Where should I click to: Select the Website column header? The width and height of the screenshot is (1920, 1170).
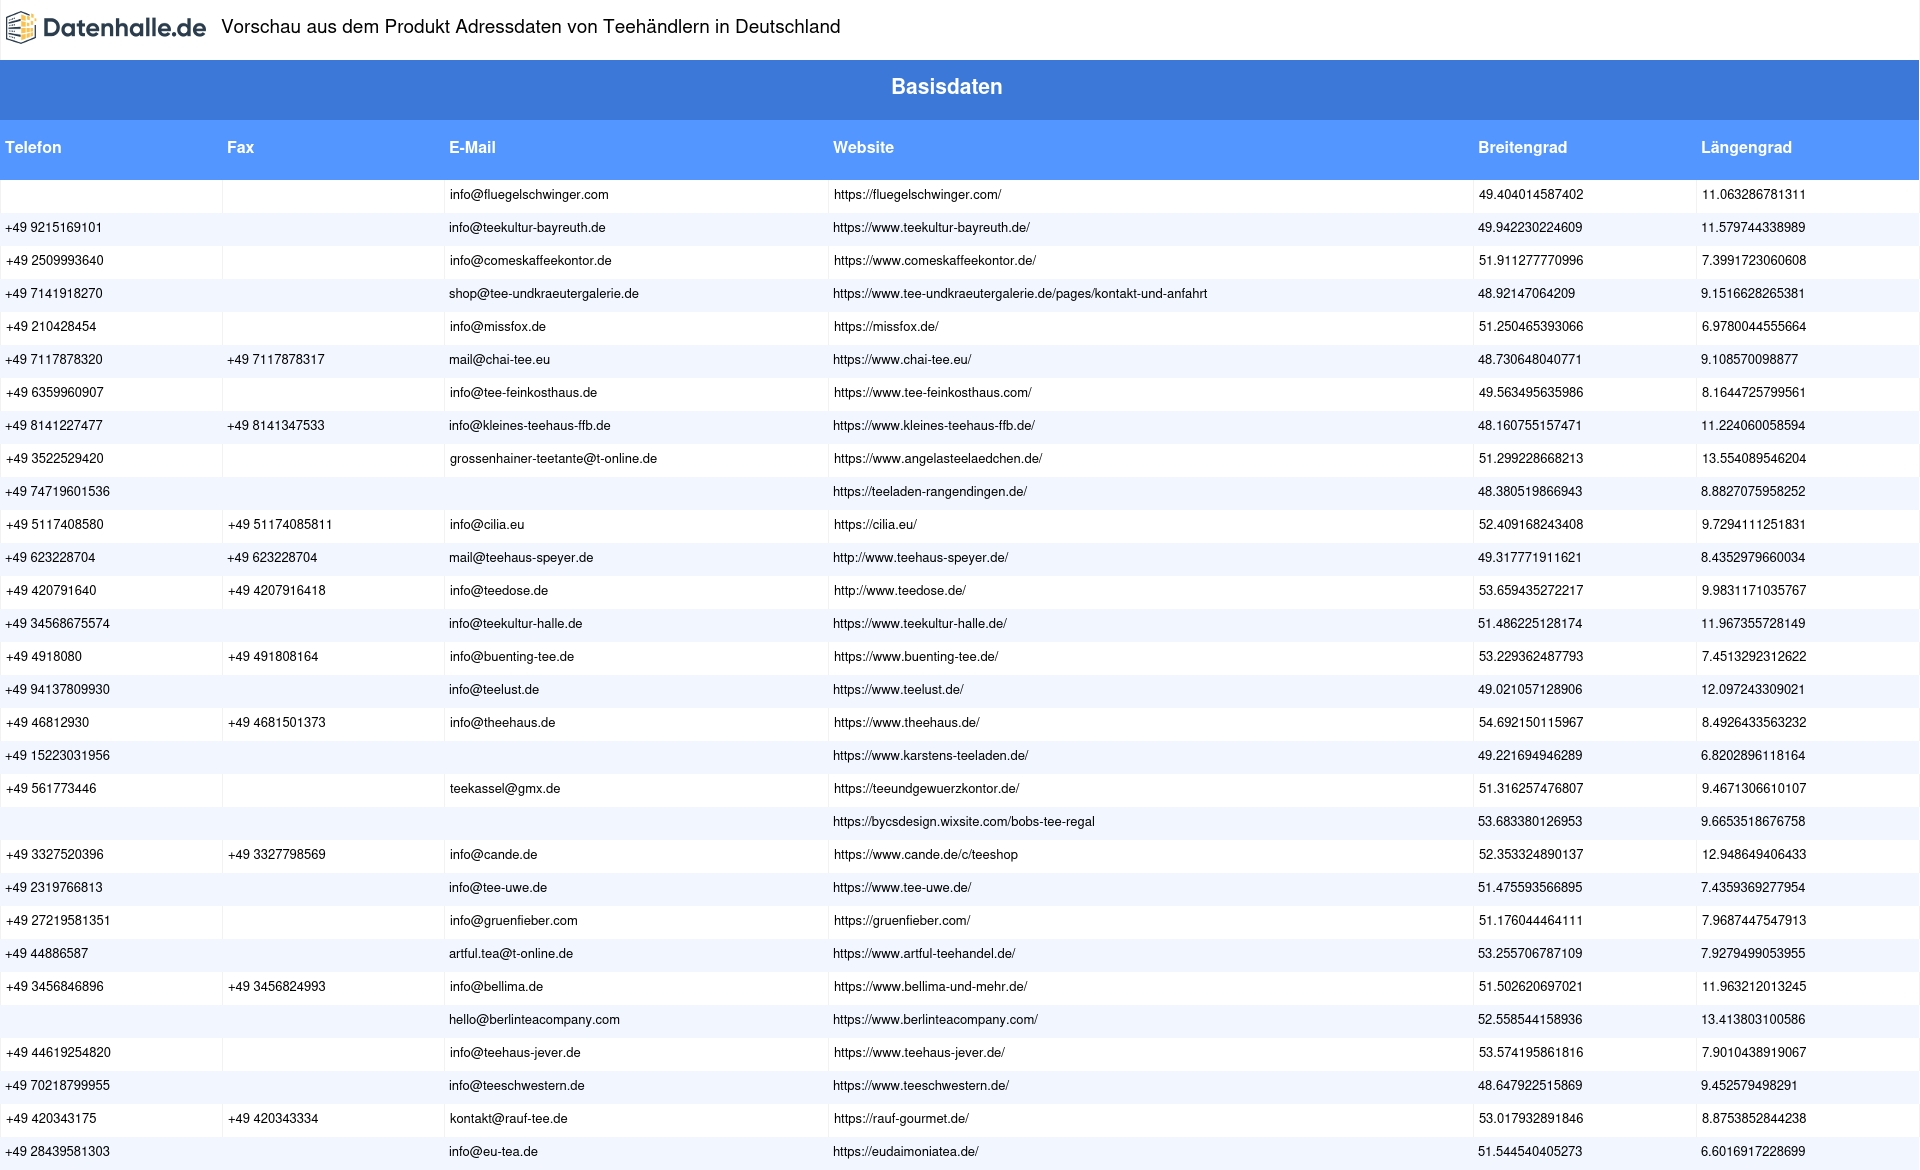point(863,147)
